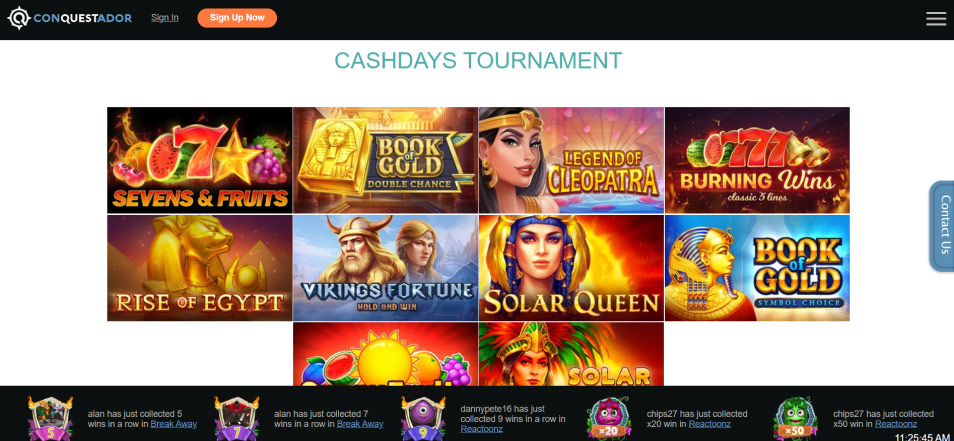
Task: Launch the Solar Queen game
Action: pos(571,268)
